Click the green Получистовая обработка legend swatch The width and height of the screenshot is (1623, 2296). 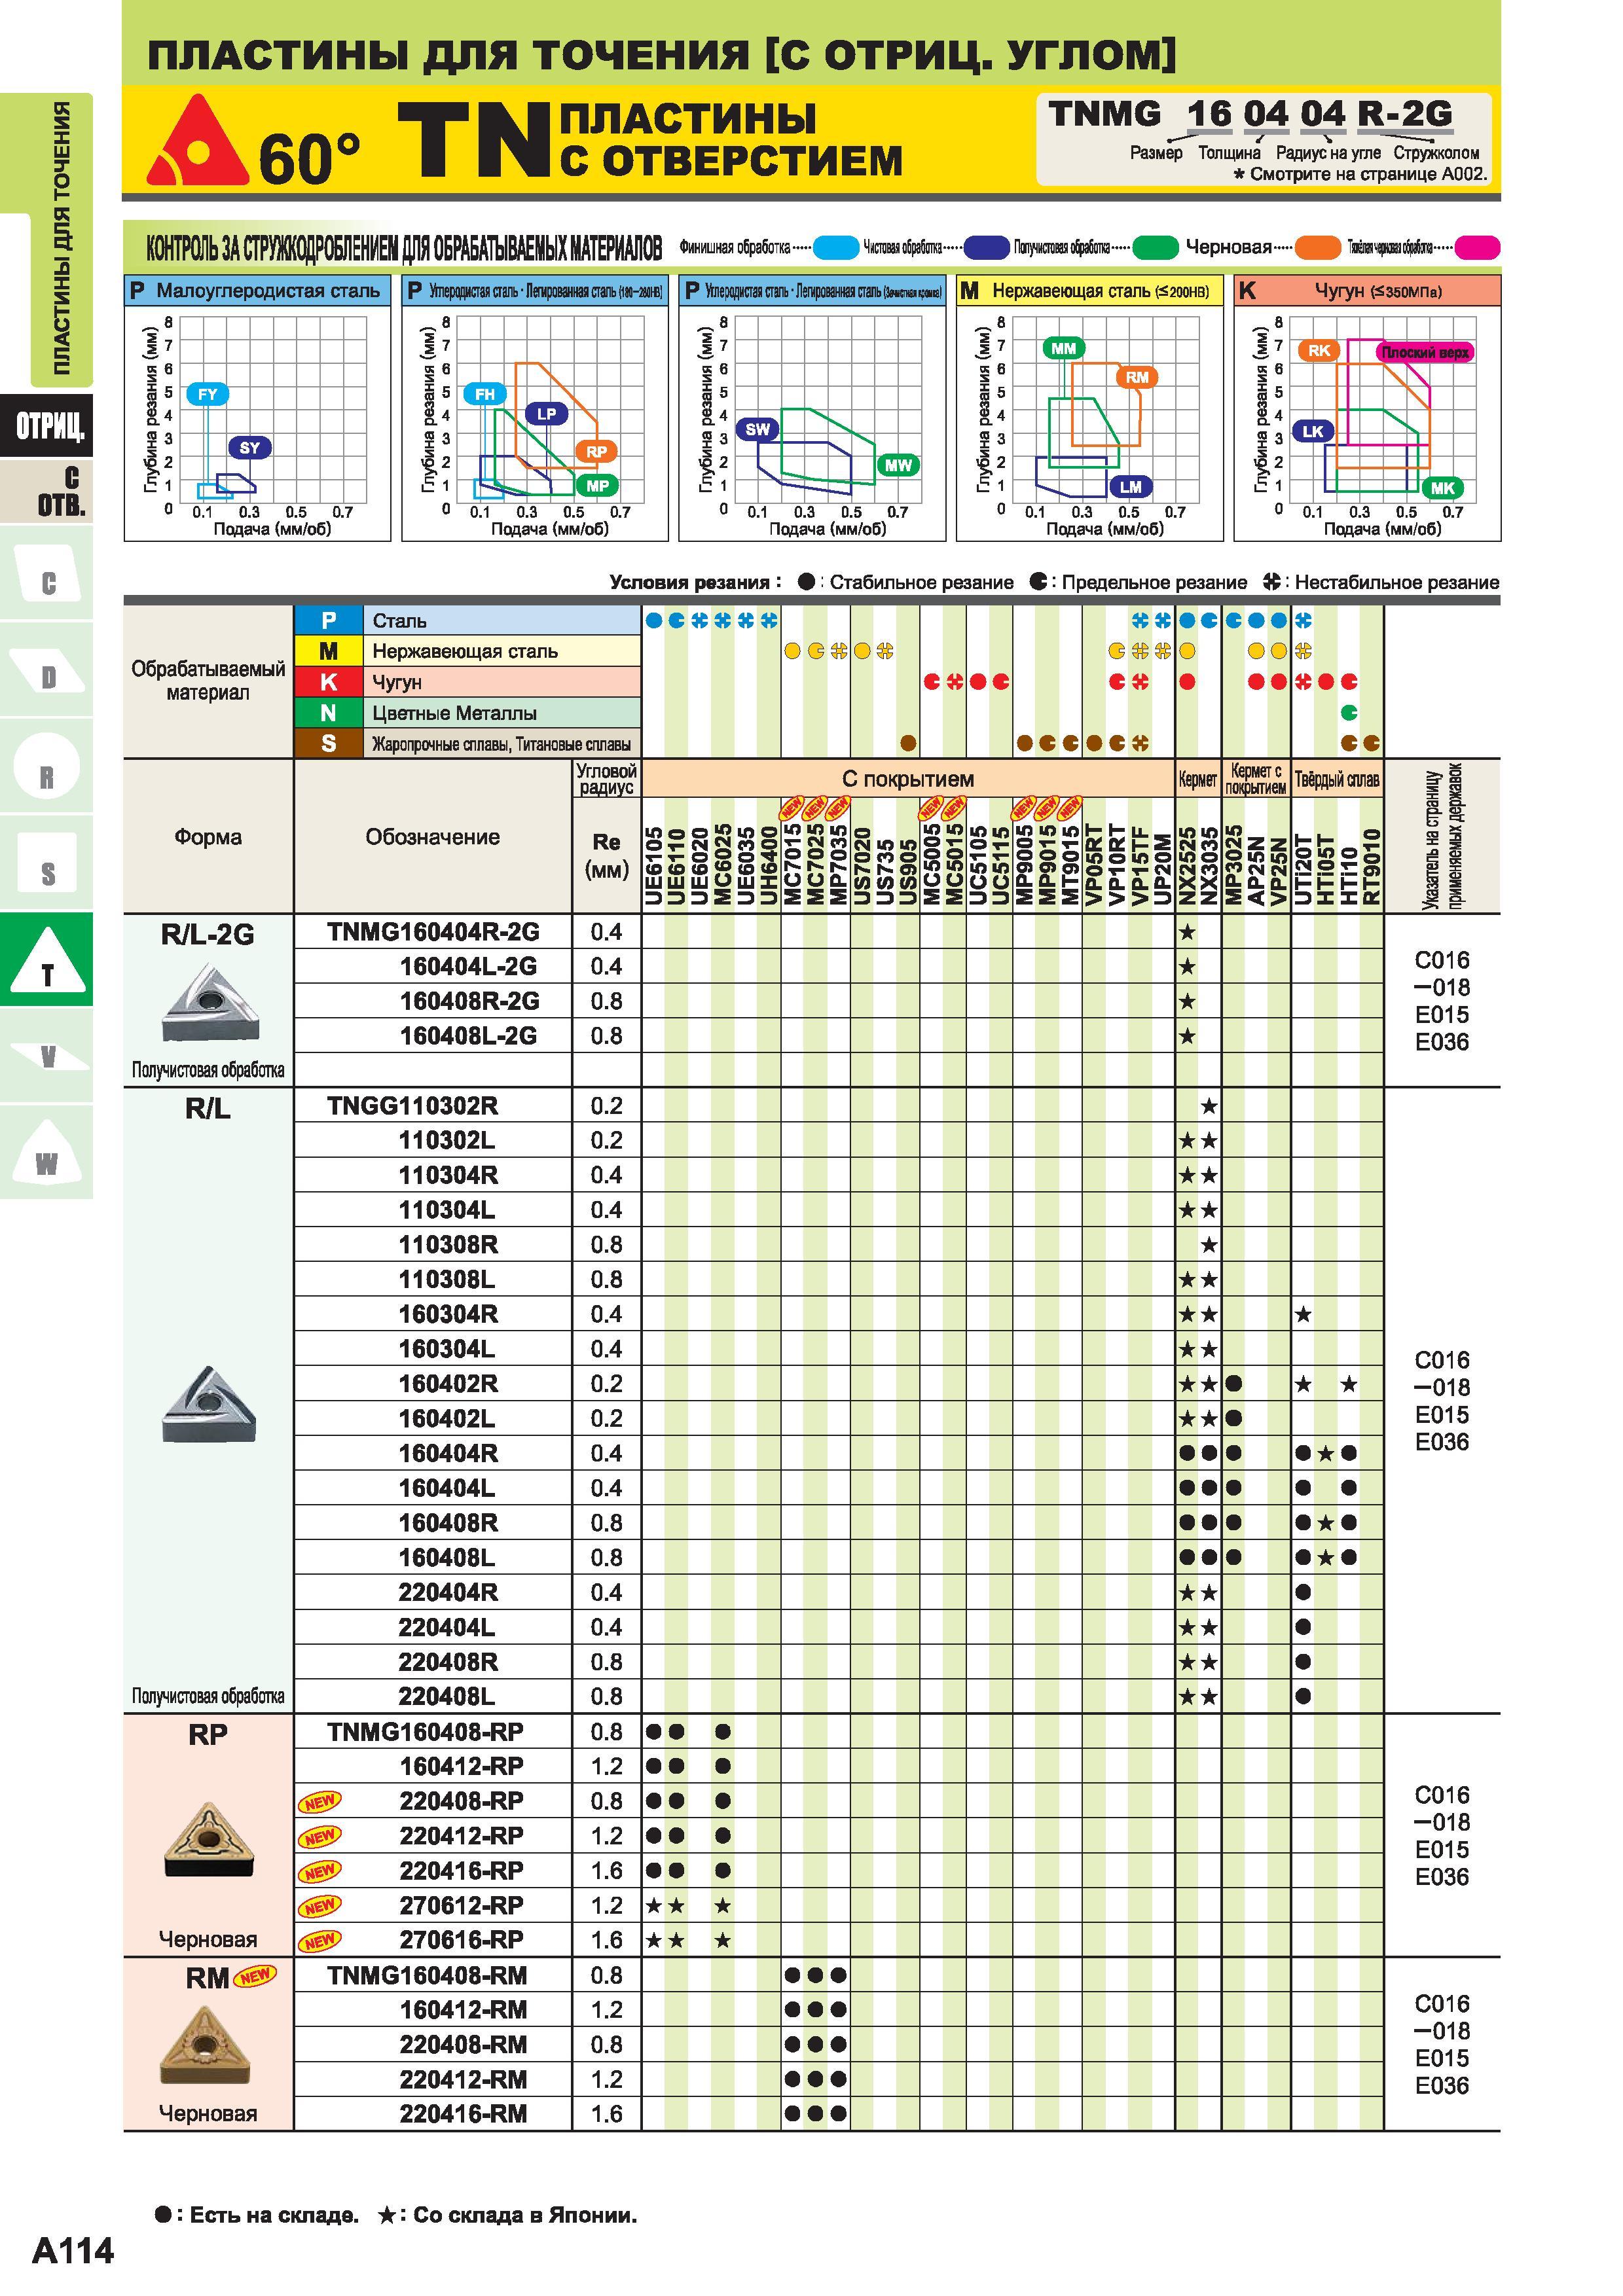(1156, 247)
